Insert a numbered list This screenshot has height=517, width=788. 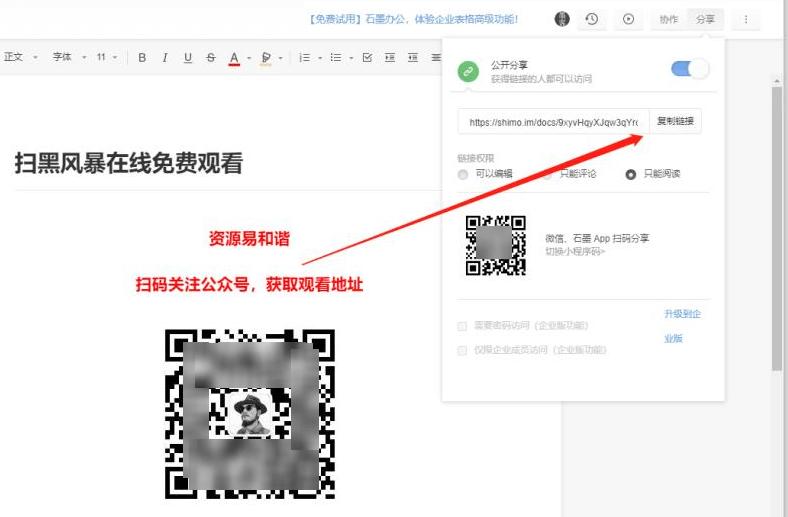[x=305, y=58]
